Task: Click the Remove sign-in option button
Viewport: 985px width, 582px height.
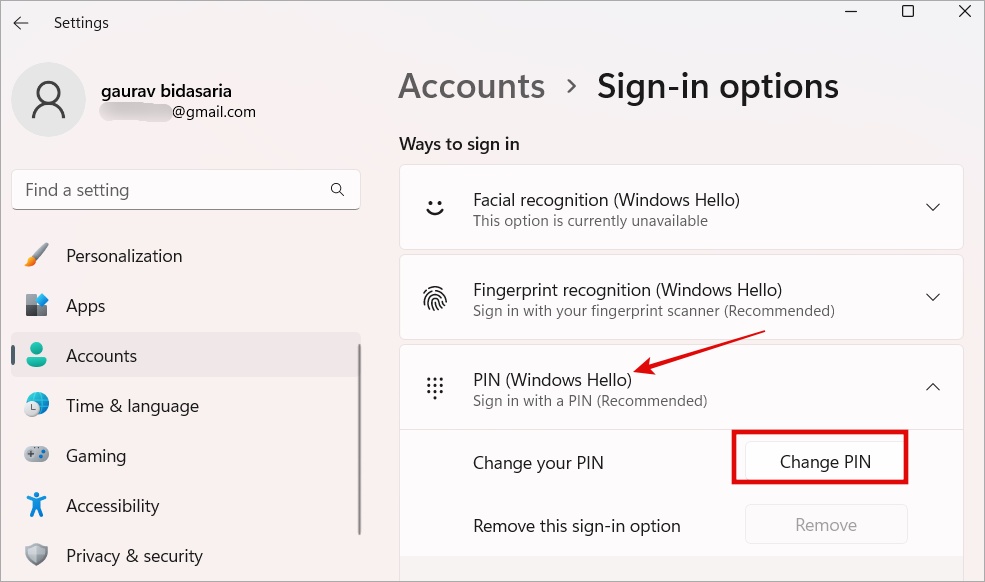Action: coord(825,525)
